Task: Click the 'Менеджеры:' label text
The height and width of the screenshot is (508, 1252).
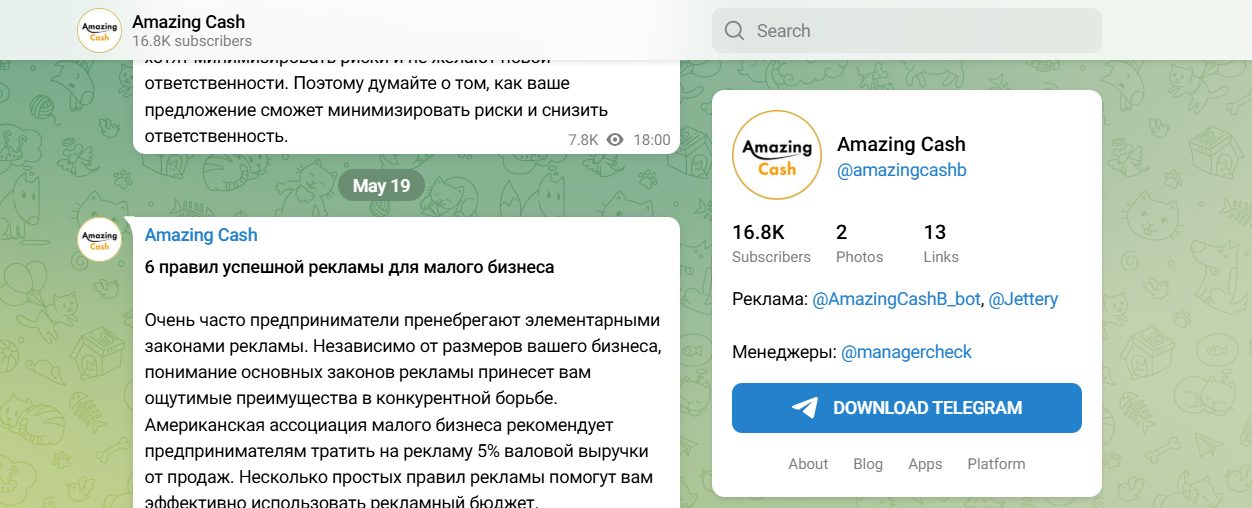Action: coord(784,352)
